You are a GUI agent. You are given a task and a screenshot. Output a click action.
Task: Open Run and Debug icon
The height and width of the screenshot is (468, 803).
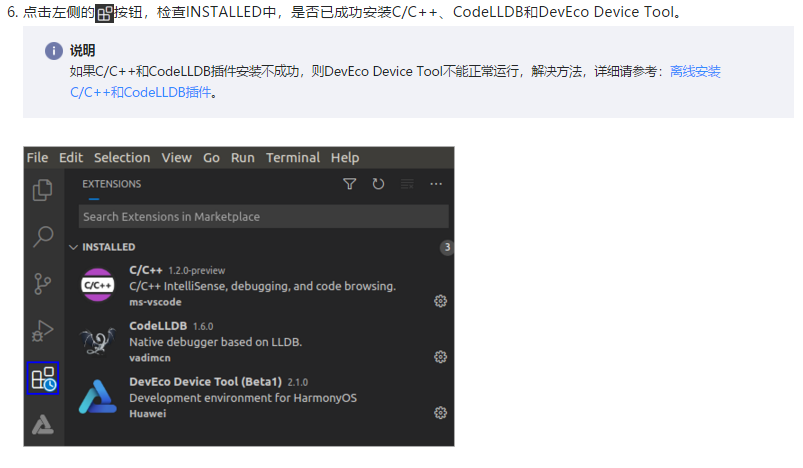pyautogui.click(x=43, y=331)
